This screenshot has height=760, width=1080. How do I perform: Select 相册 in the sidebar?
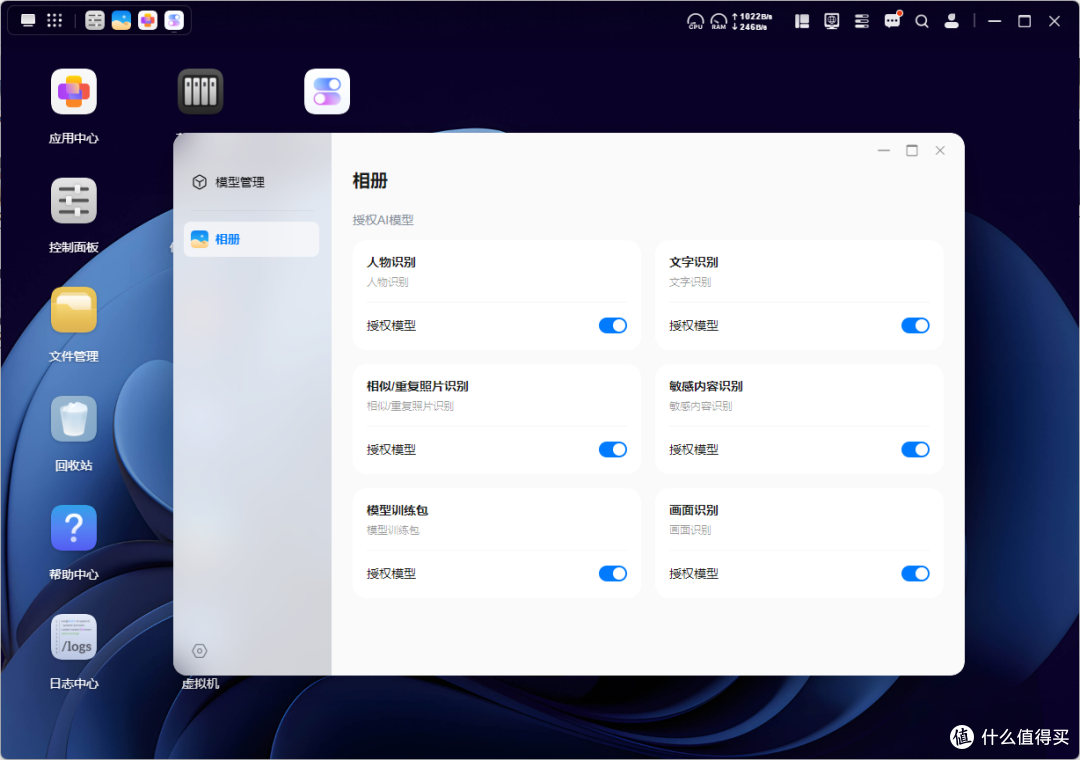click(251, 239)
